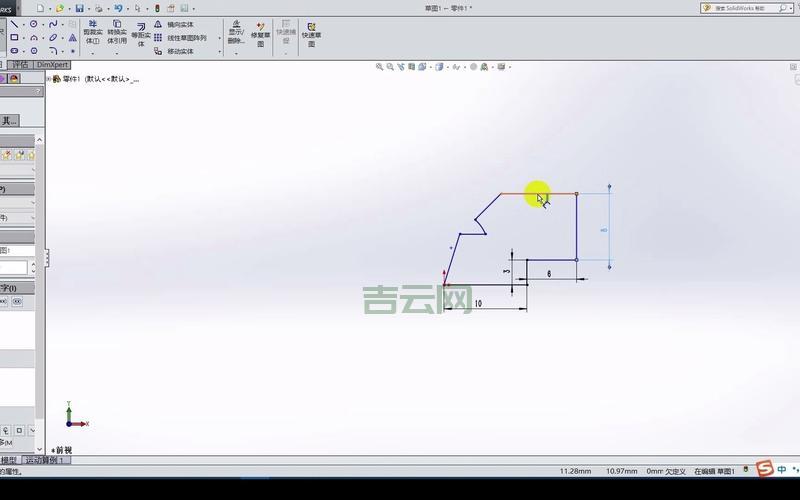Choose the Offset Entities (等距实体) tool
This screenshot has height=500, width=800.
140,34
